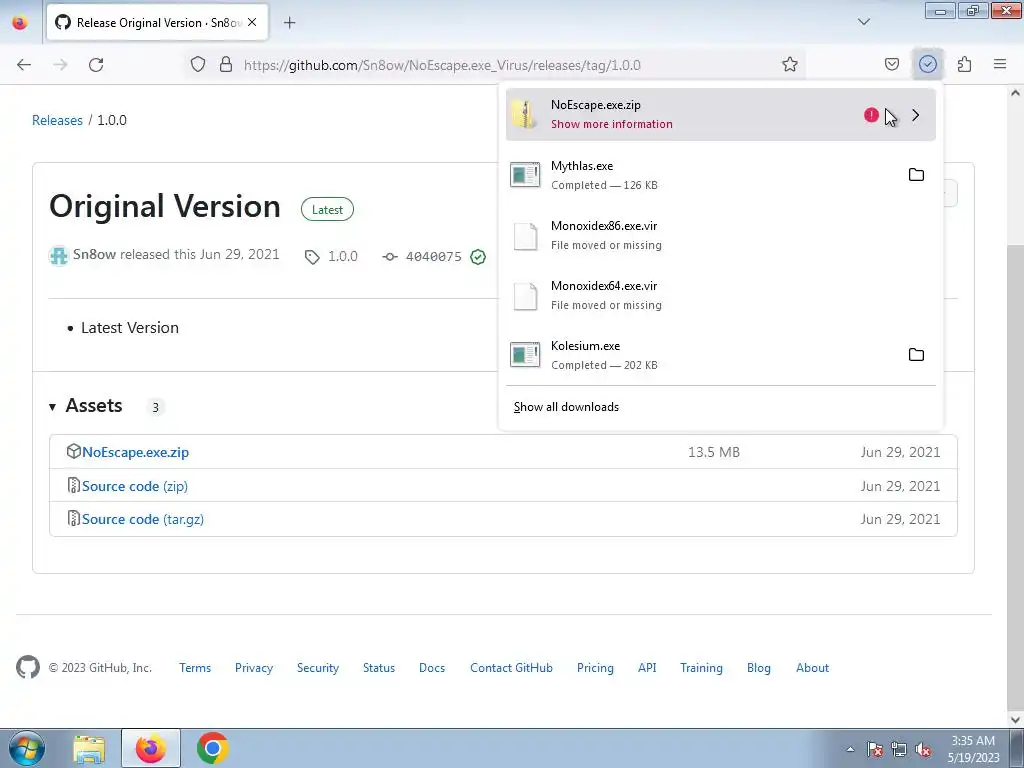Open Security footer link
The height and width of the screenshot is (768, 1024).
click(x=317, y=667)
